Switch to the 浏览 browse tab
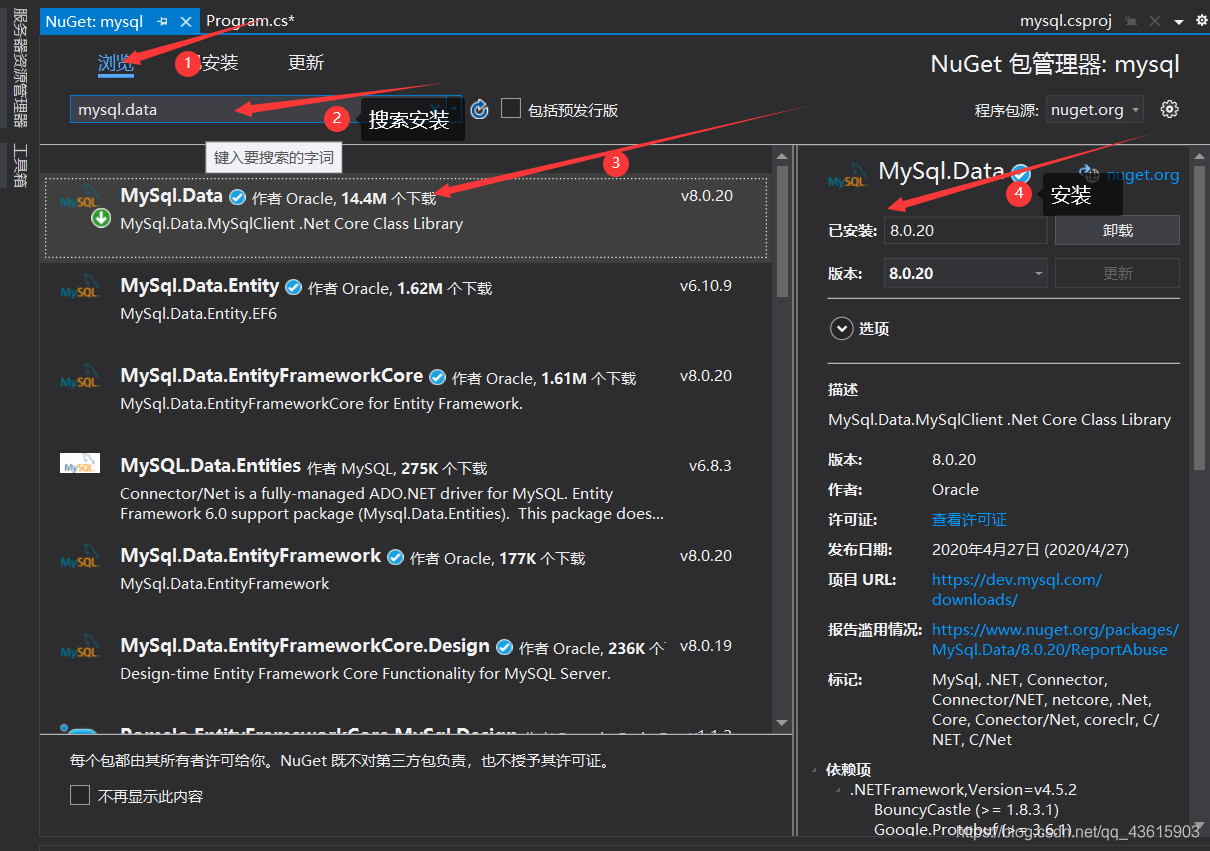Image resolution: width=1210 pixels, height=851 pixels. 115,62
